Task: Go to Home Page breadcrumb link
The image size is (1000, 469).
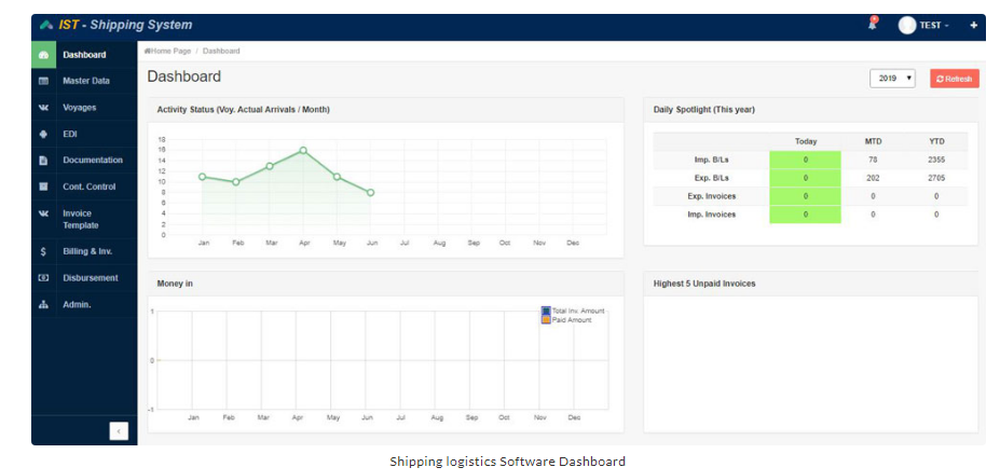Action: pos(171,51)
